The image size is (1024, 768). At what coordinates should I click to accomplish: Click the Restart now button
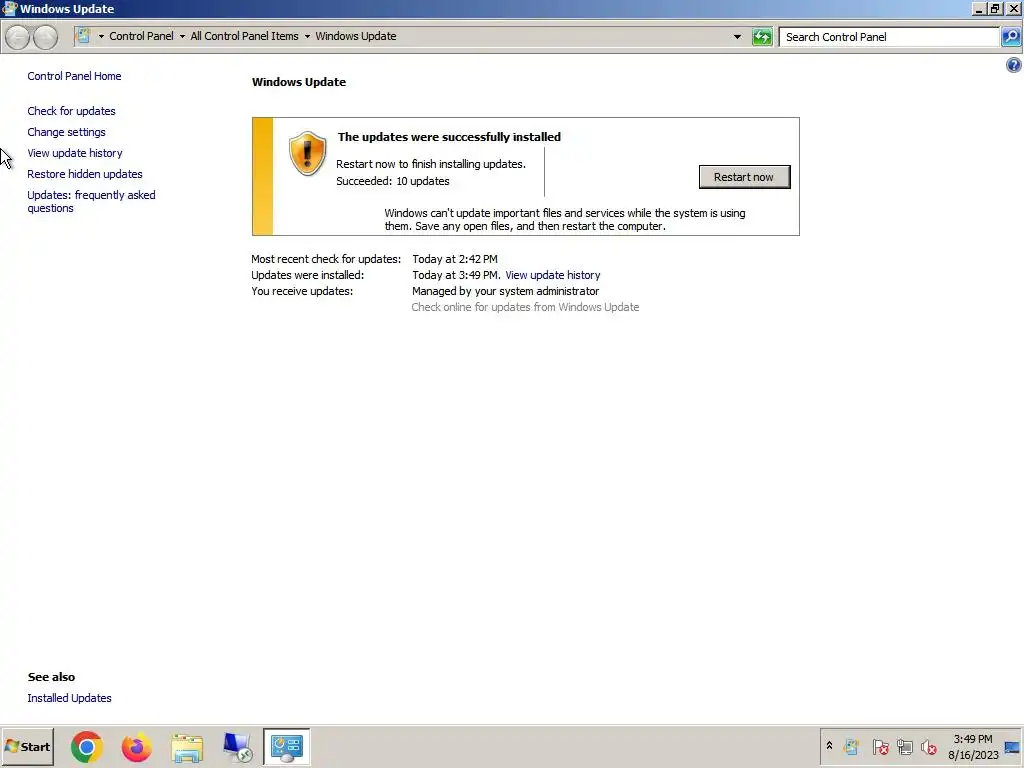(x=744, y=177)
